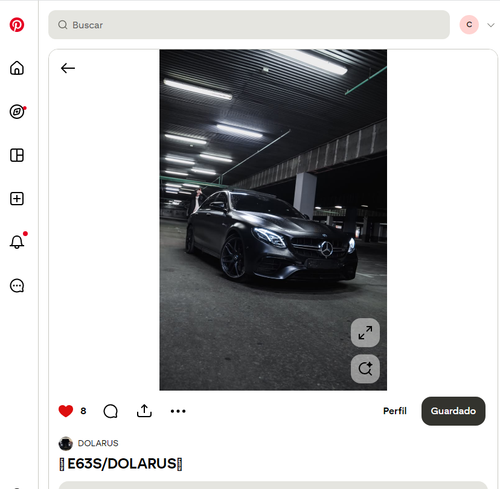Viewport: 500px width, 489px height.
Task: Go back using the left arrow
Action: pyautogui.click(x=68, y=68)
